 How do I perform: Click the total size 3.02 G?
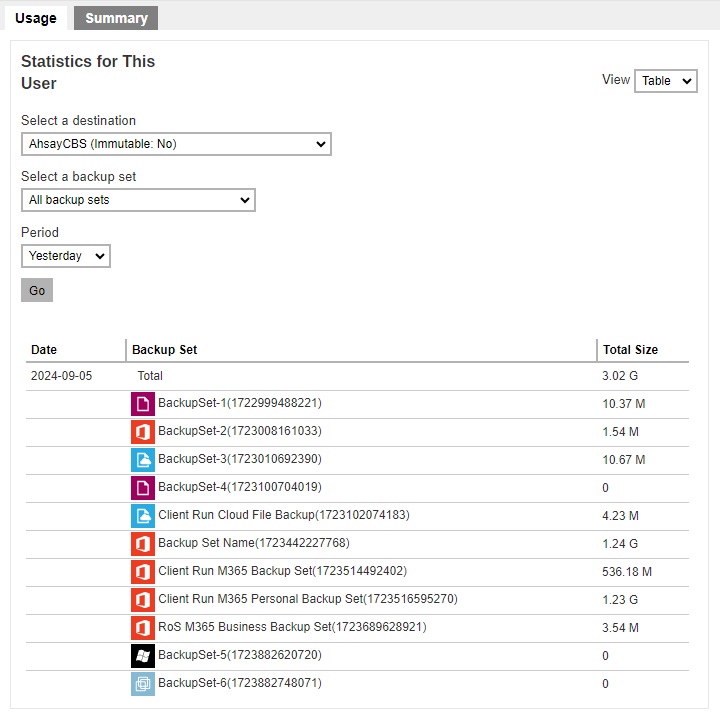click(x=620, y=376)
